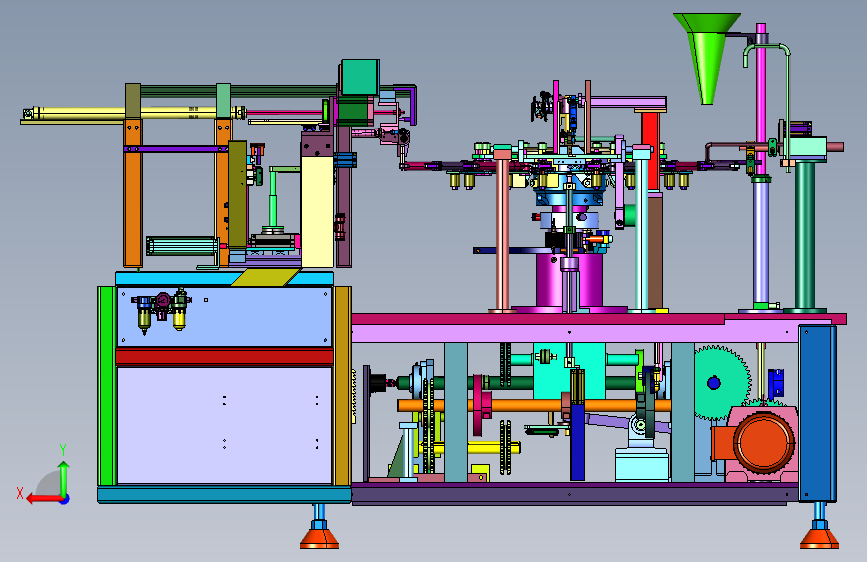Select the lavender cylinder column at right
This screenshot has width=867, height=562.
coord(761,243)
